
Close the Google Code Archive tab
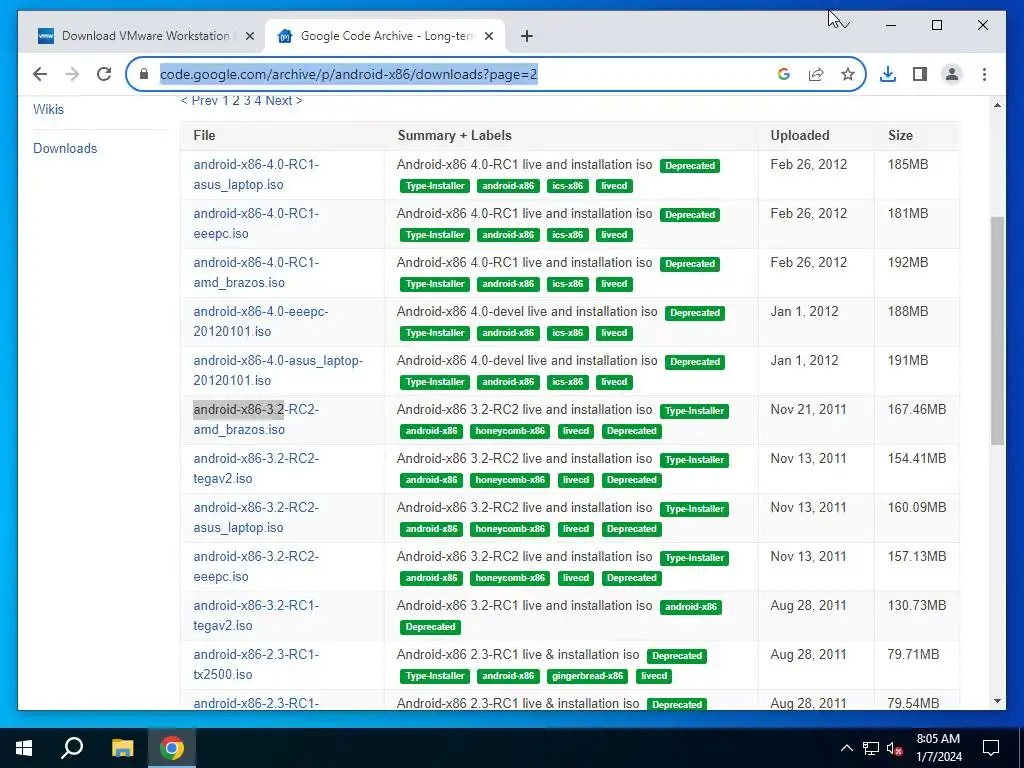488,37
